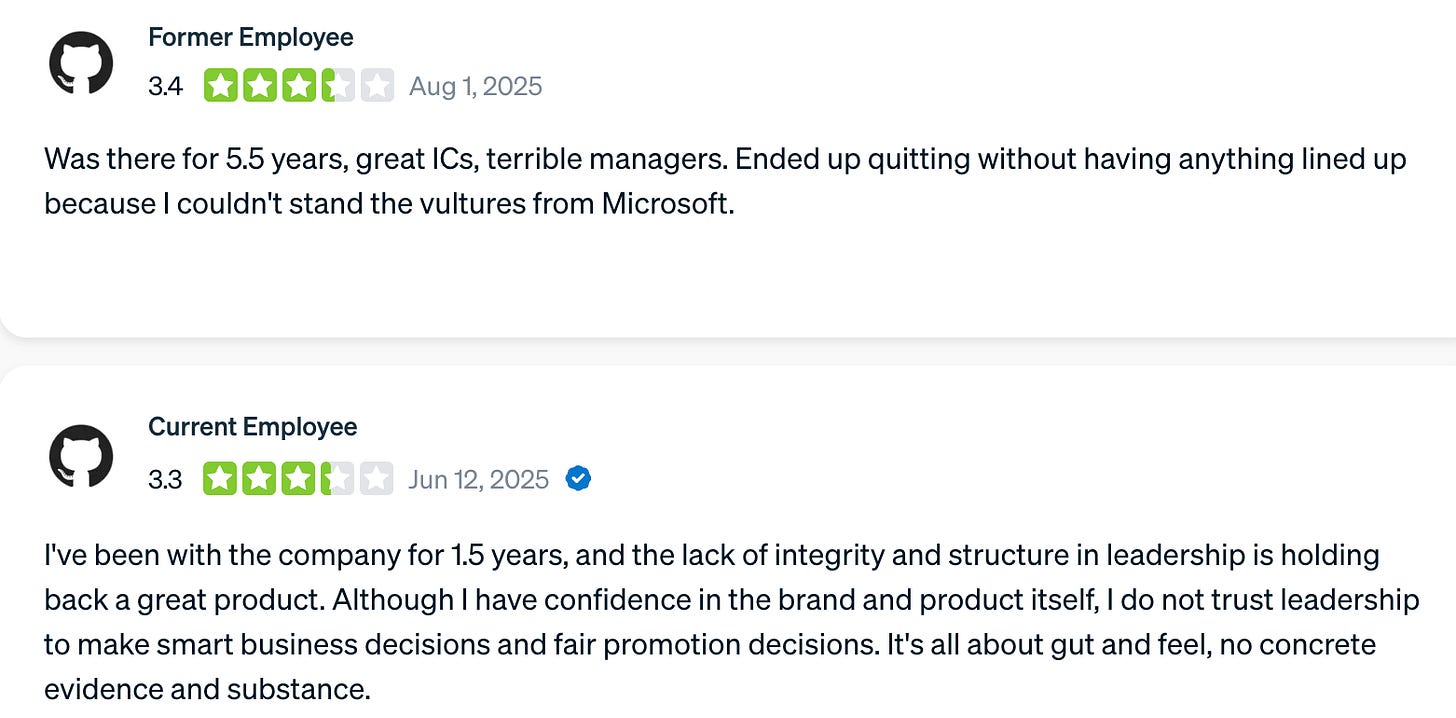This screenshot has width=1456, height=718.
Task: Click the blue verified badge near Jun 12, 2025
Action: 578,479
